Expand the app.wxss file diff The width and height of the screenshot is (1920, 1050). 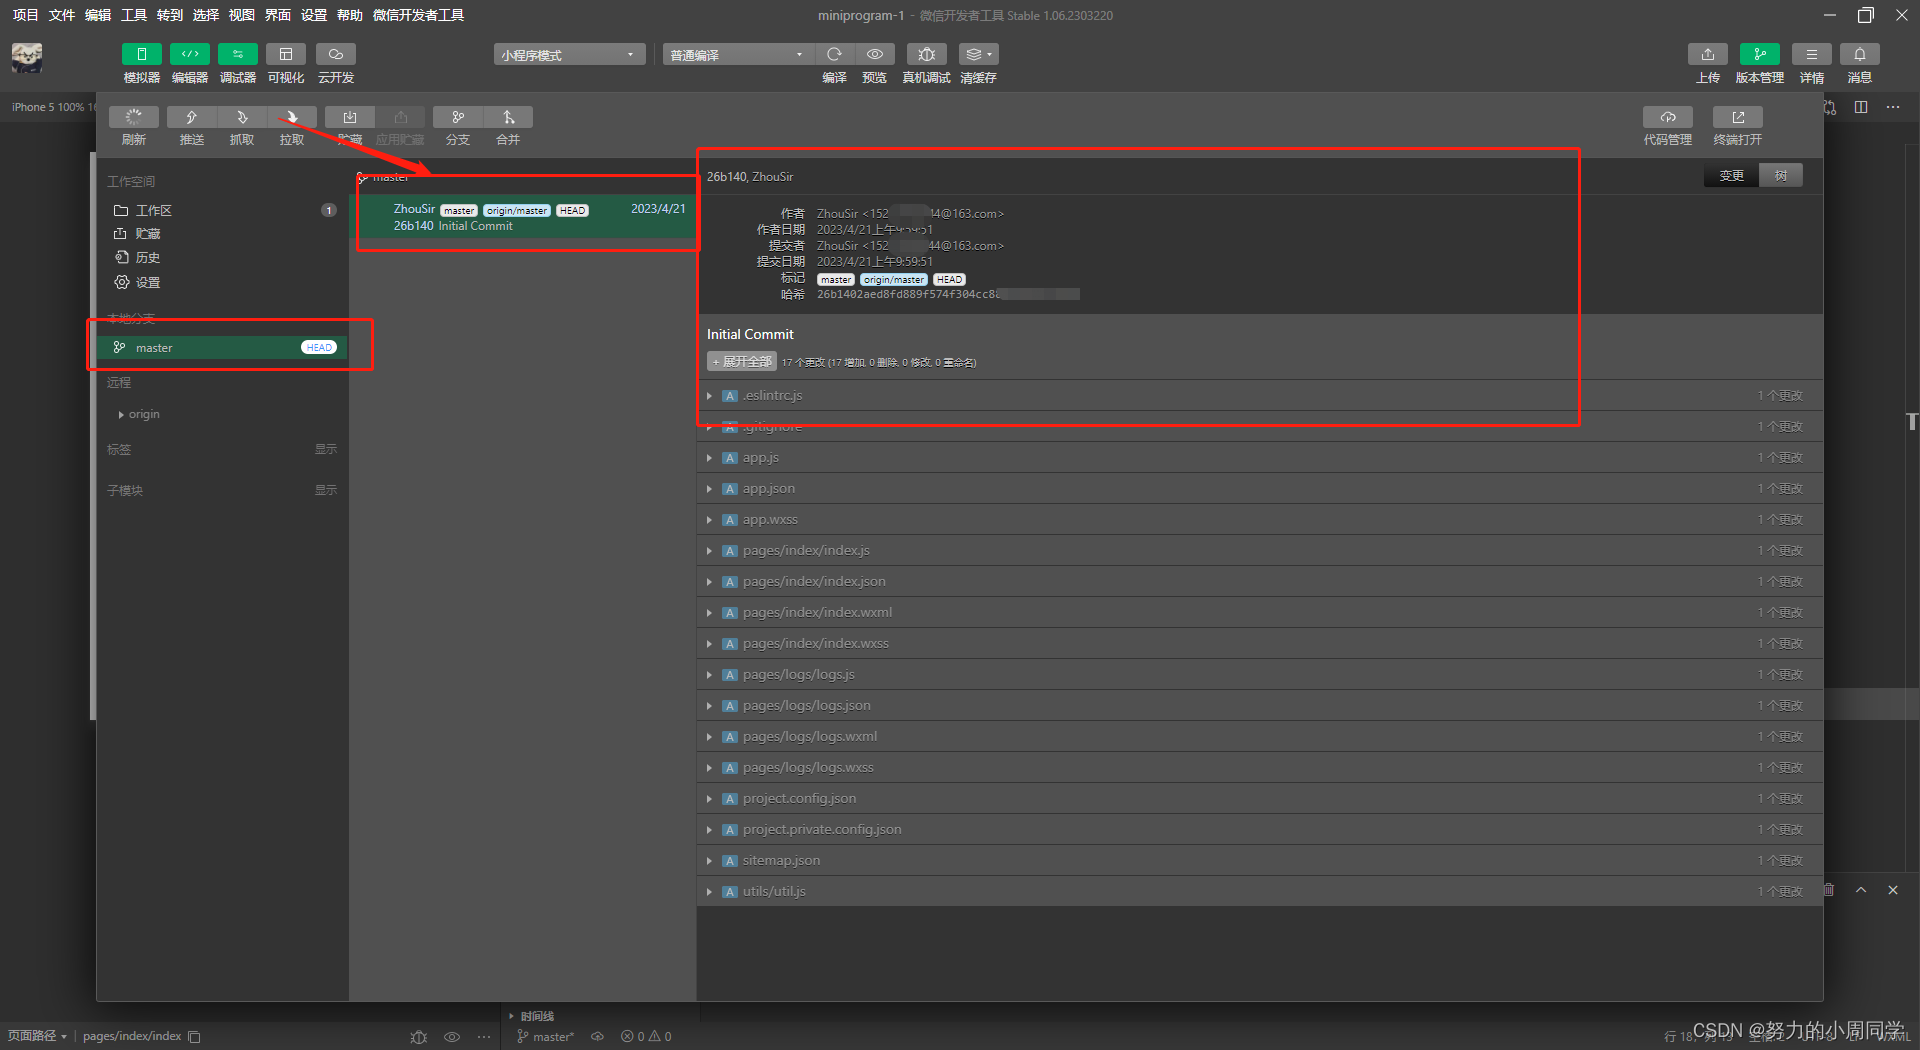pyautogui.click(x=709, y=520)
